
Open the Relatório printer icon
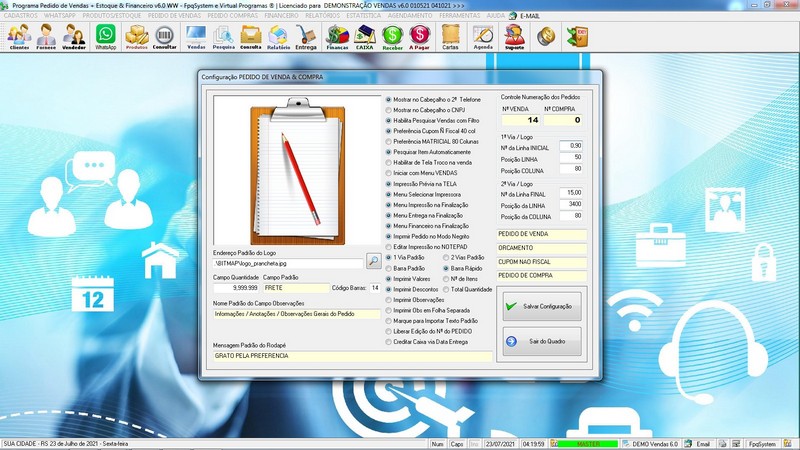(x=278, y=37)
